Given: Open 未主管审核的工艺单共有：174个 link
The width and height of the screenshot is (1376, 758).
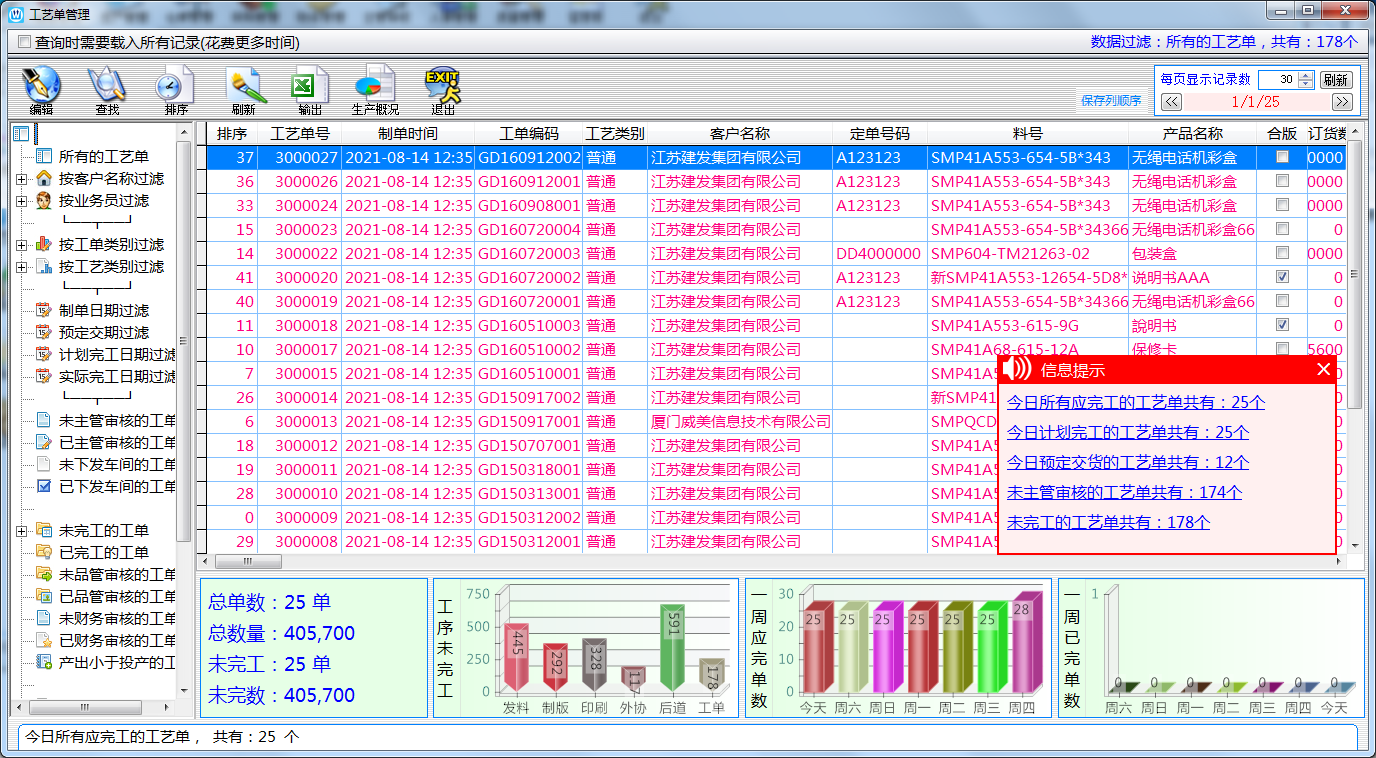Looking at the screenshot, I should click(1124, 492).
